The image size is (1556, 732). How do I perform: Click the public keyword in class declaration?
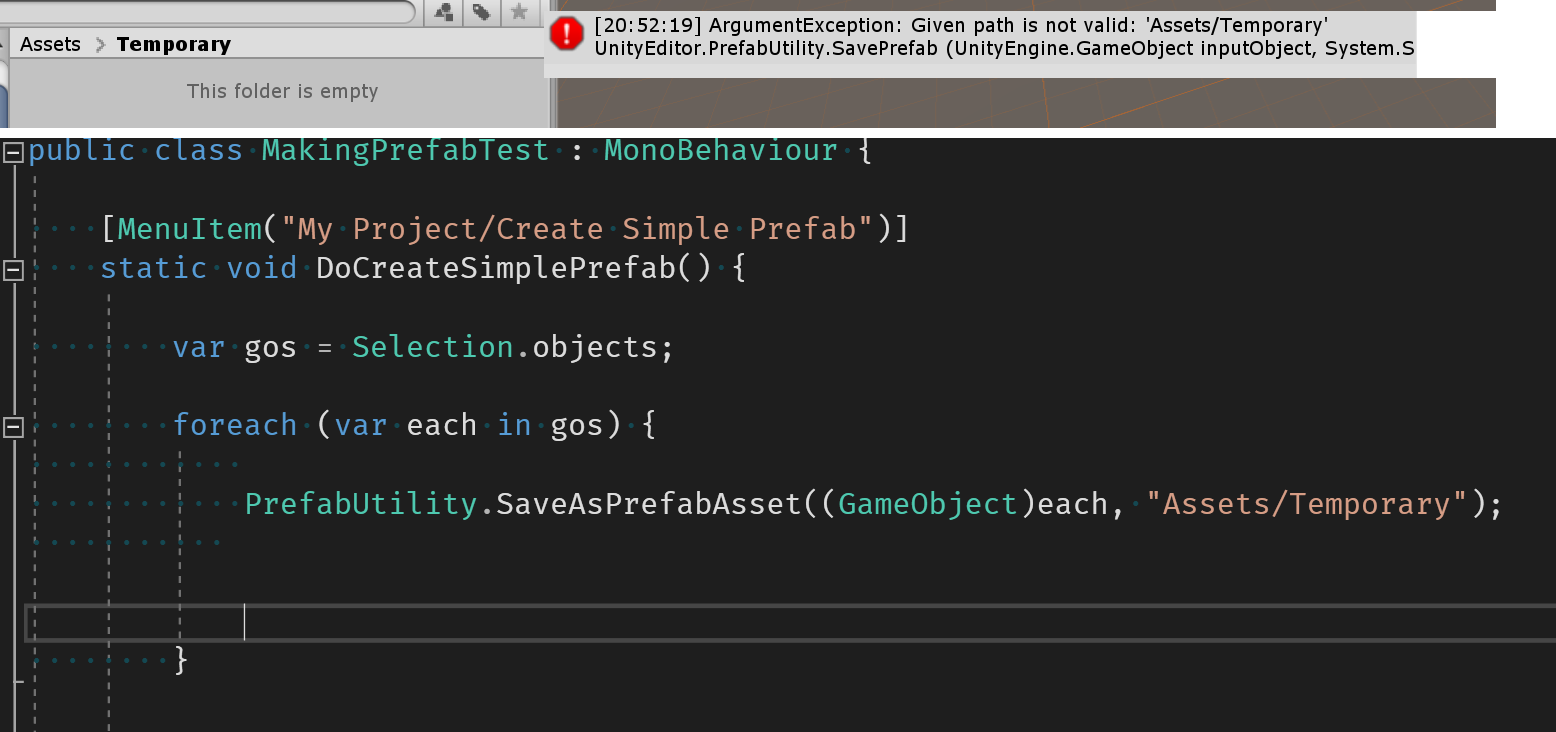82,150
